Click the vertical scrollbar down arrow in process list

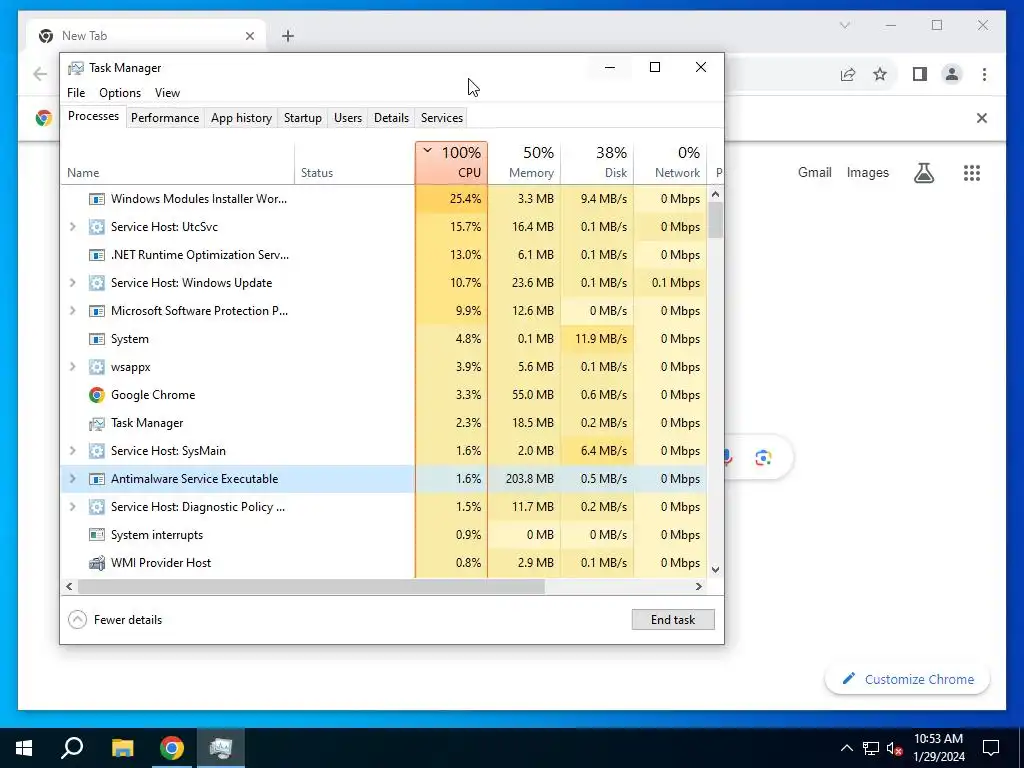pyautogui.click(x=715, y=569)
